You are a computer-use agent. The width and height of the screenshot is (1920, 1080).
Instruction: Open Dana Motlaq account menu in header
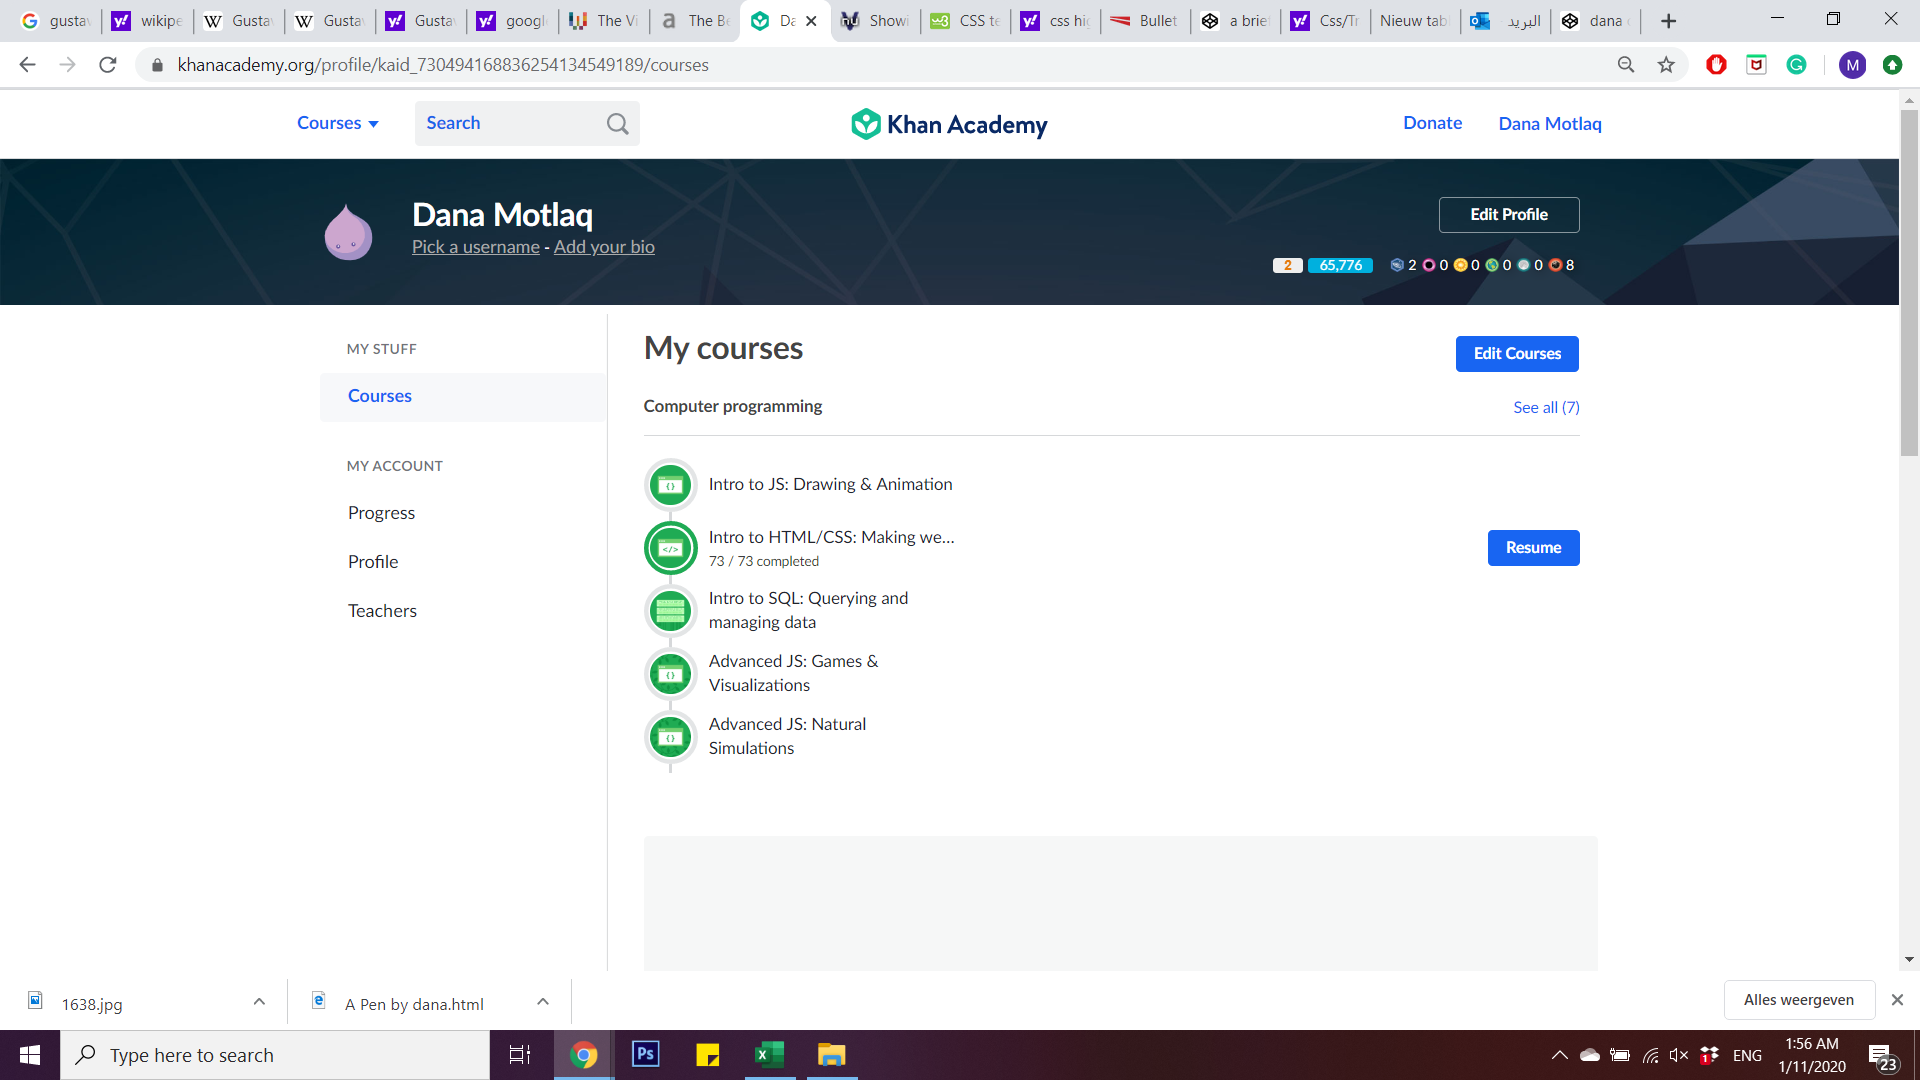pos(1550,124)
